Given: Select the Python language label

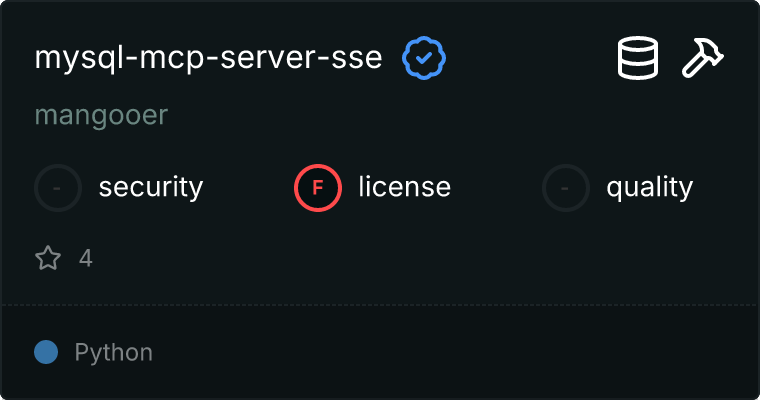Looking at the screenshot, I should pyautogui.click(x=113, y=353).
